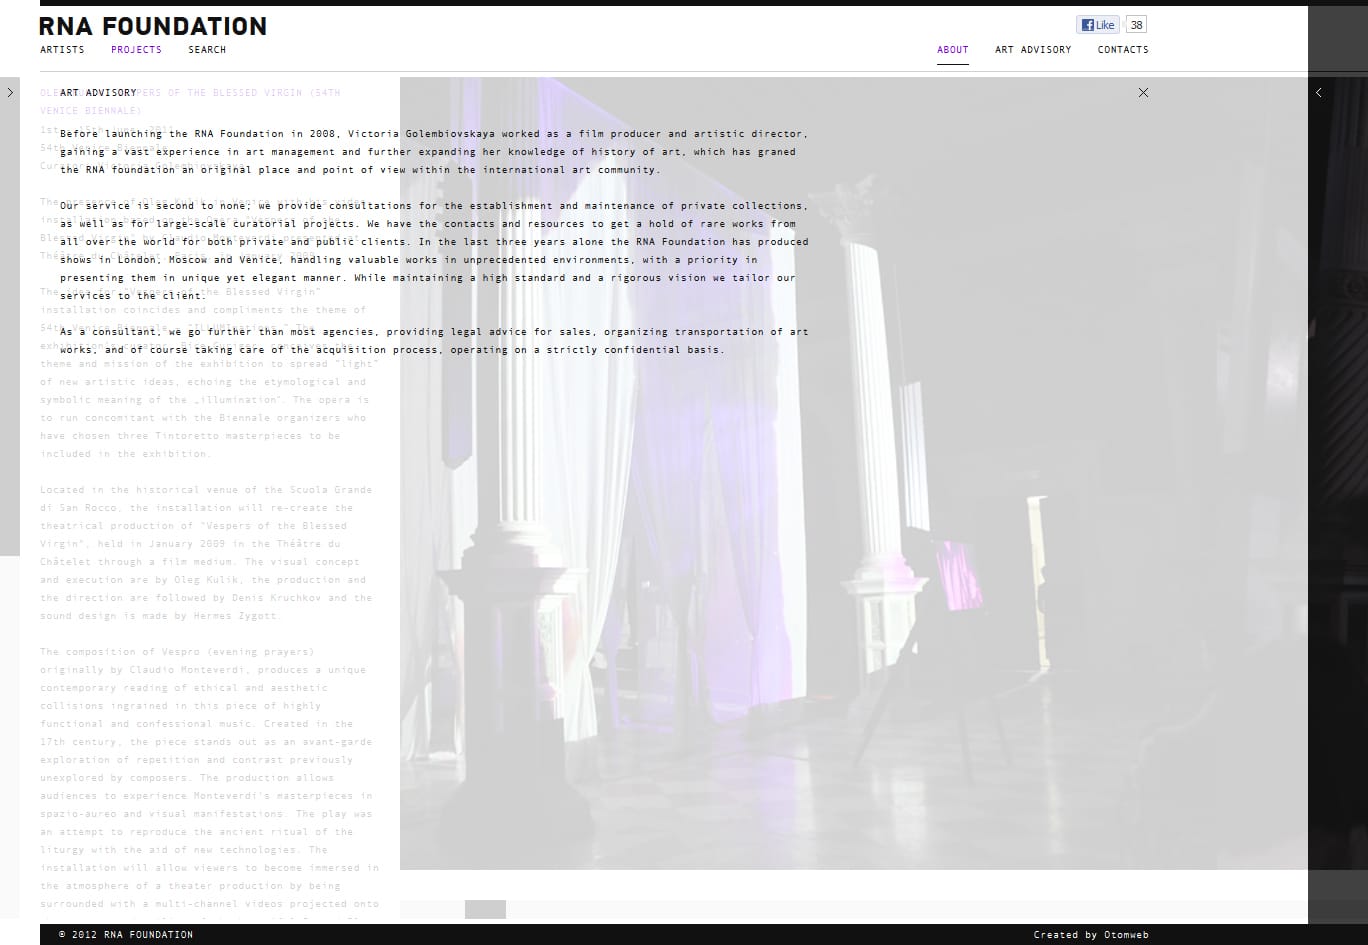Click the left-pointing arrow on right panel
The image size is (1368, 945).
1319,92
